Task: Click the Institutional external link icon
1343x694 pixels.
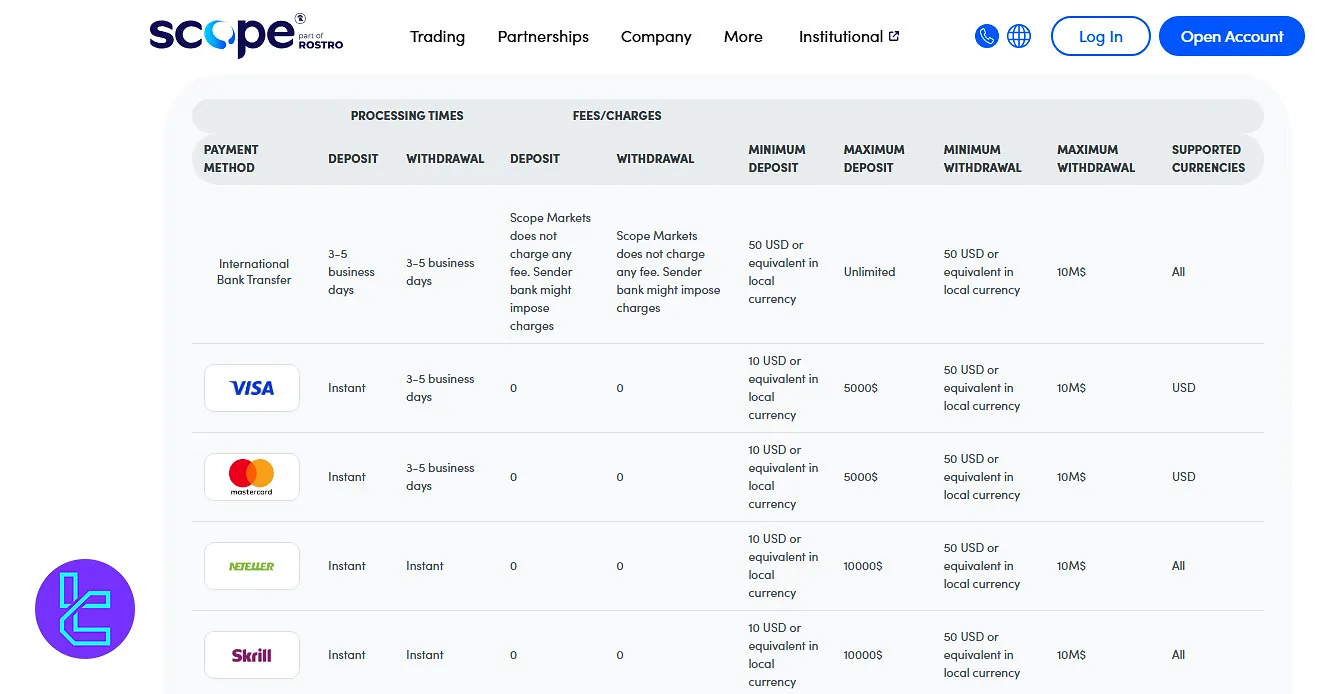Action: (x=894, y=36)
